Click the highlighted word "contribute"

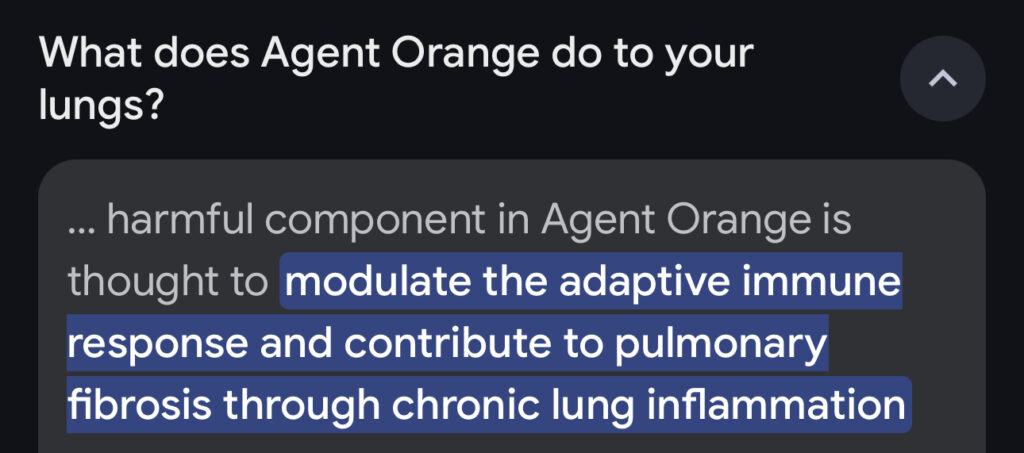423,344
